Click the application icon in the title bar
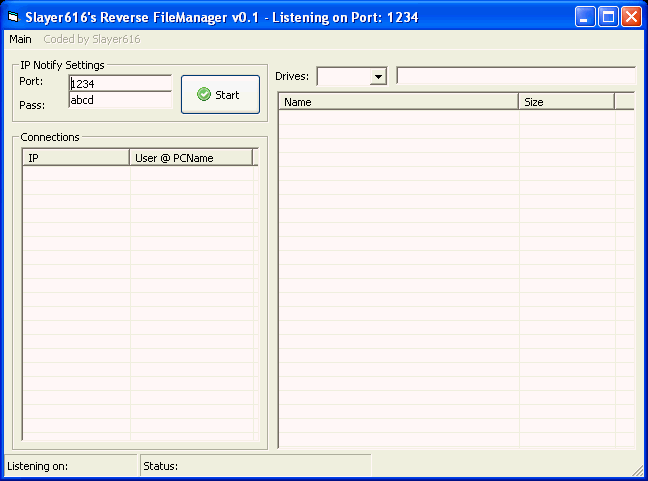The width and height of the screenshot is (648, 481). pos(13,17)
